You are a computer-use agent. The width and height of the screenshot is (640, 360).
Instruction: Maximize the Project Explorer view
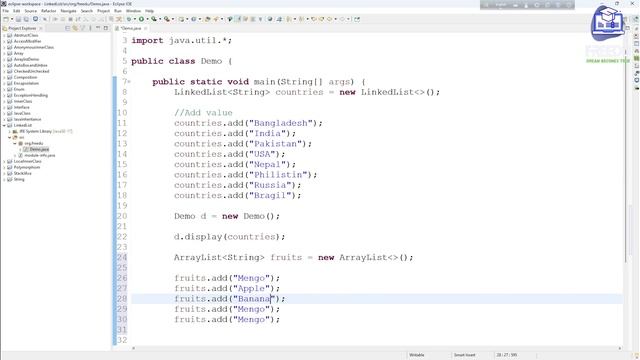(106, 28)
